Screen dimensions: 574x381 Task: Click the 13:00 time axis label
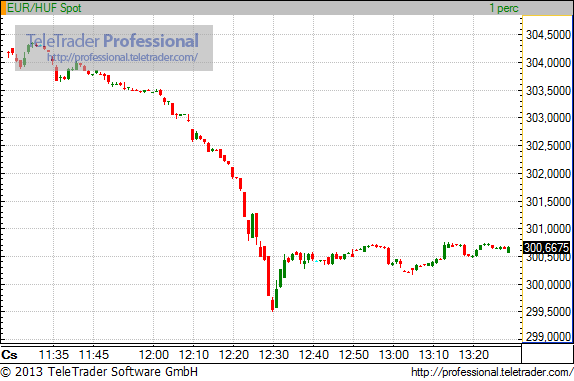[394, 355]
